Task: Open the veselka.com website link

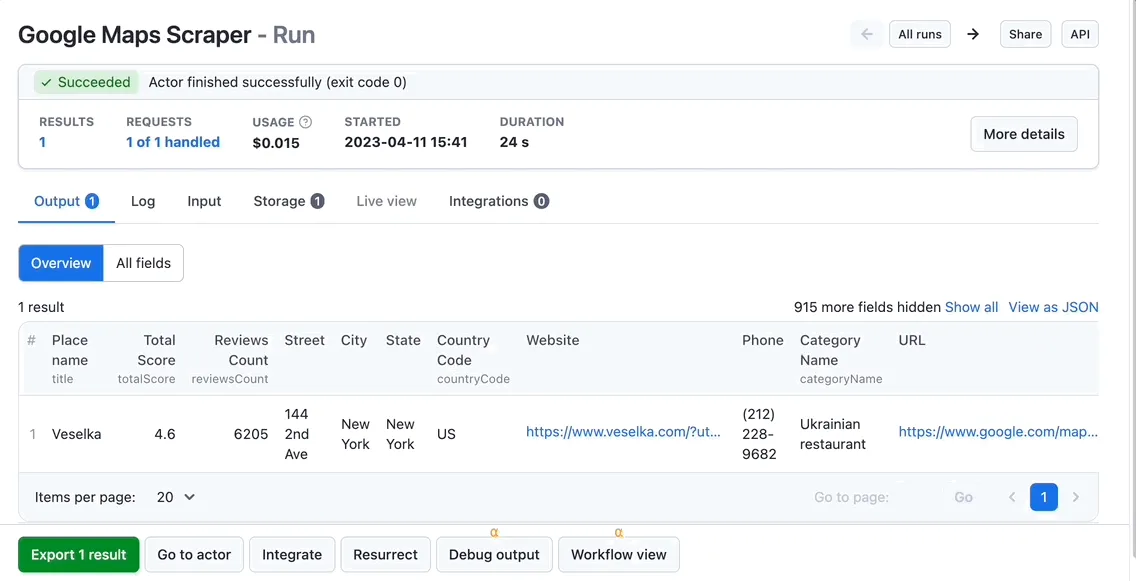Action: (x=623, y=432)
